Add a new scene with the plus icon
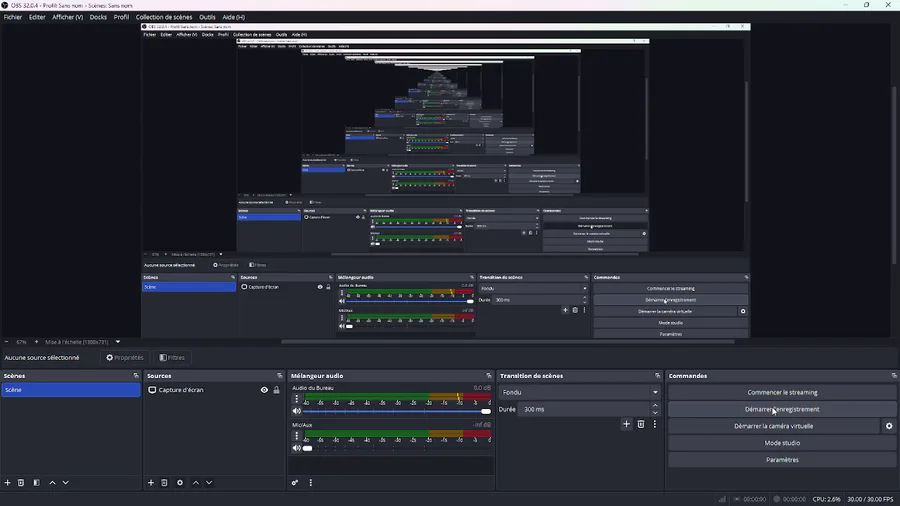This screenshot has height=506, width=900. point(7,482)
